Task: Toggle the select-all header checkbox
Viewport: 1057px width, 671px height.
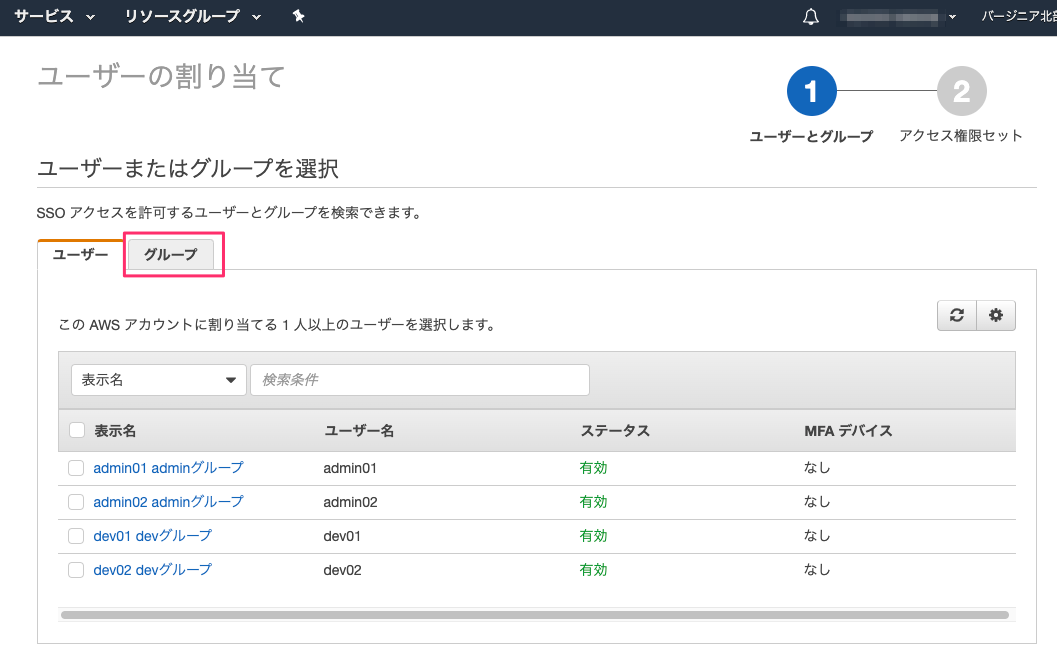Action: pos(77,430)
